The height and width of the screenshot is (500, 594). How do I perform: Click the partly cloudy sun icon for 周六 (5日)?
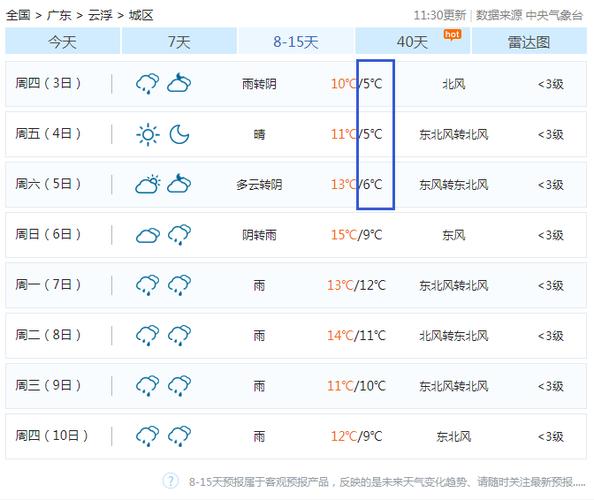(x=148, y=184)
